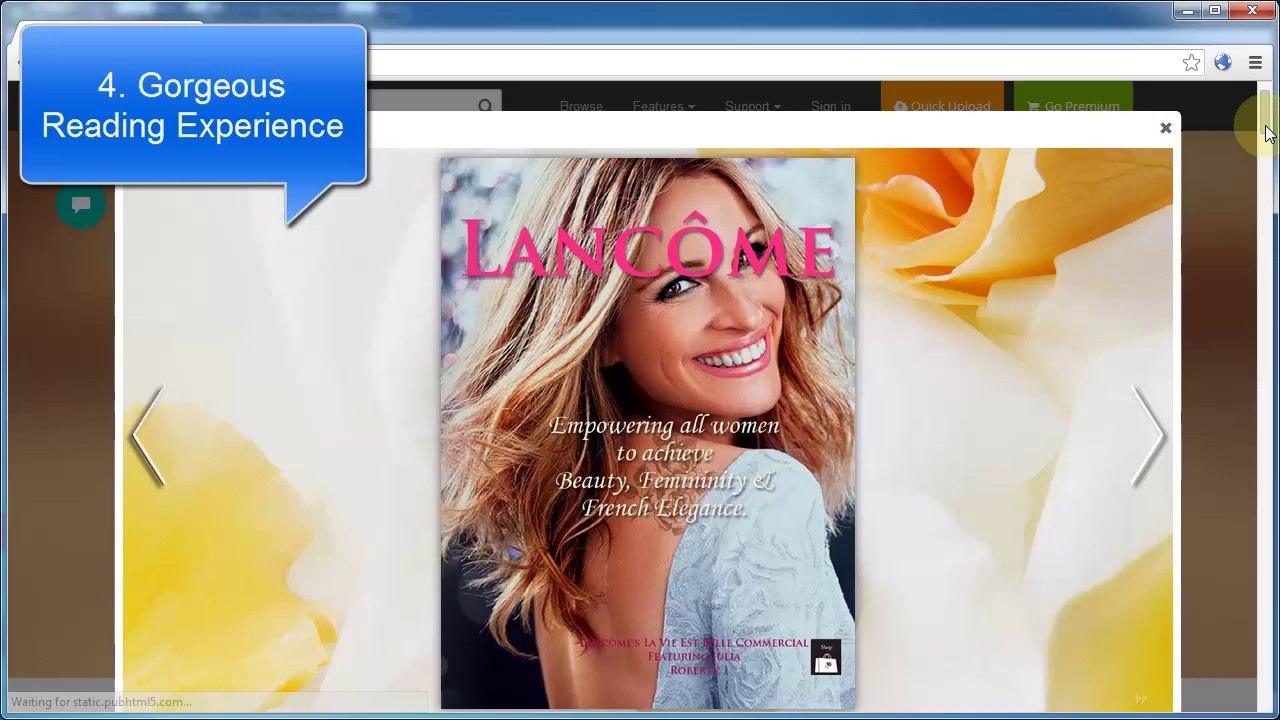Click the search magnifier icon
1280x720 pixels.
pyautogui.click(x=485, y=105)
